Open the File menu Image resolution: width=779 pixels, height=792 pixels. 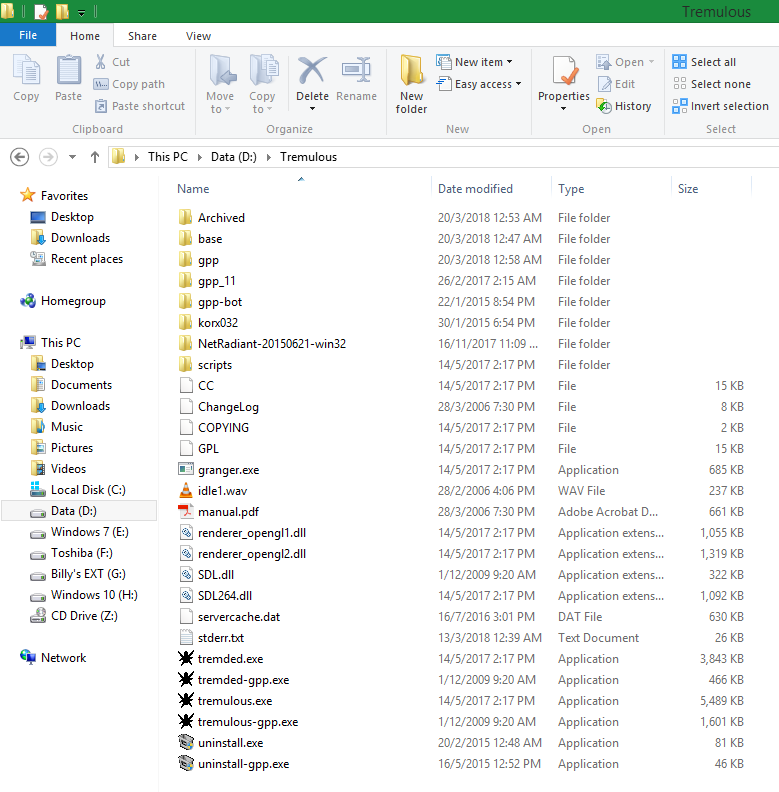pos(28,36)
